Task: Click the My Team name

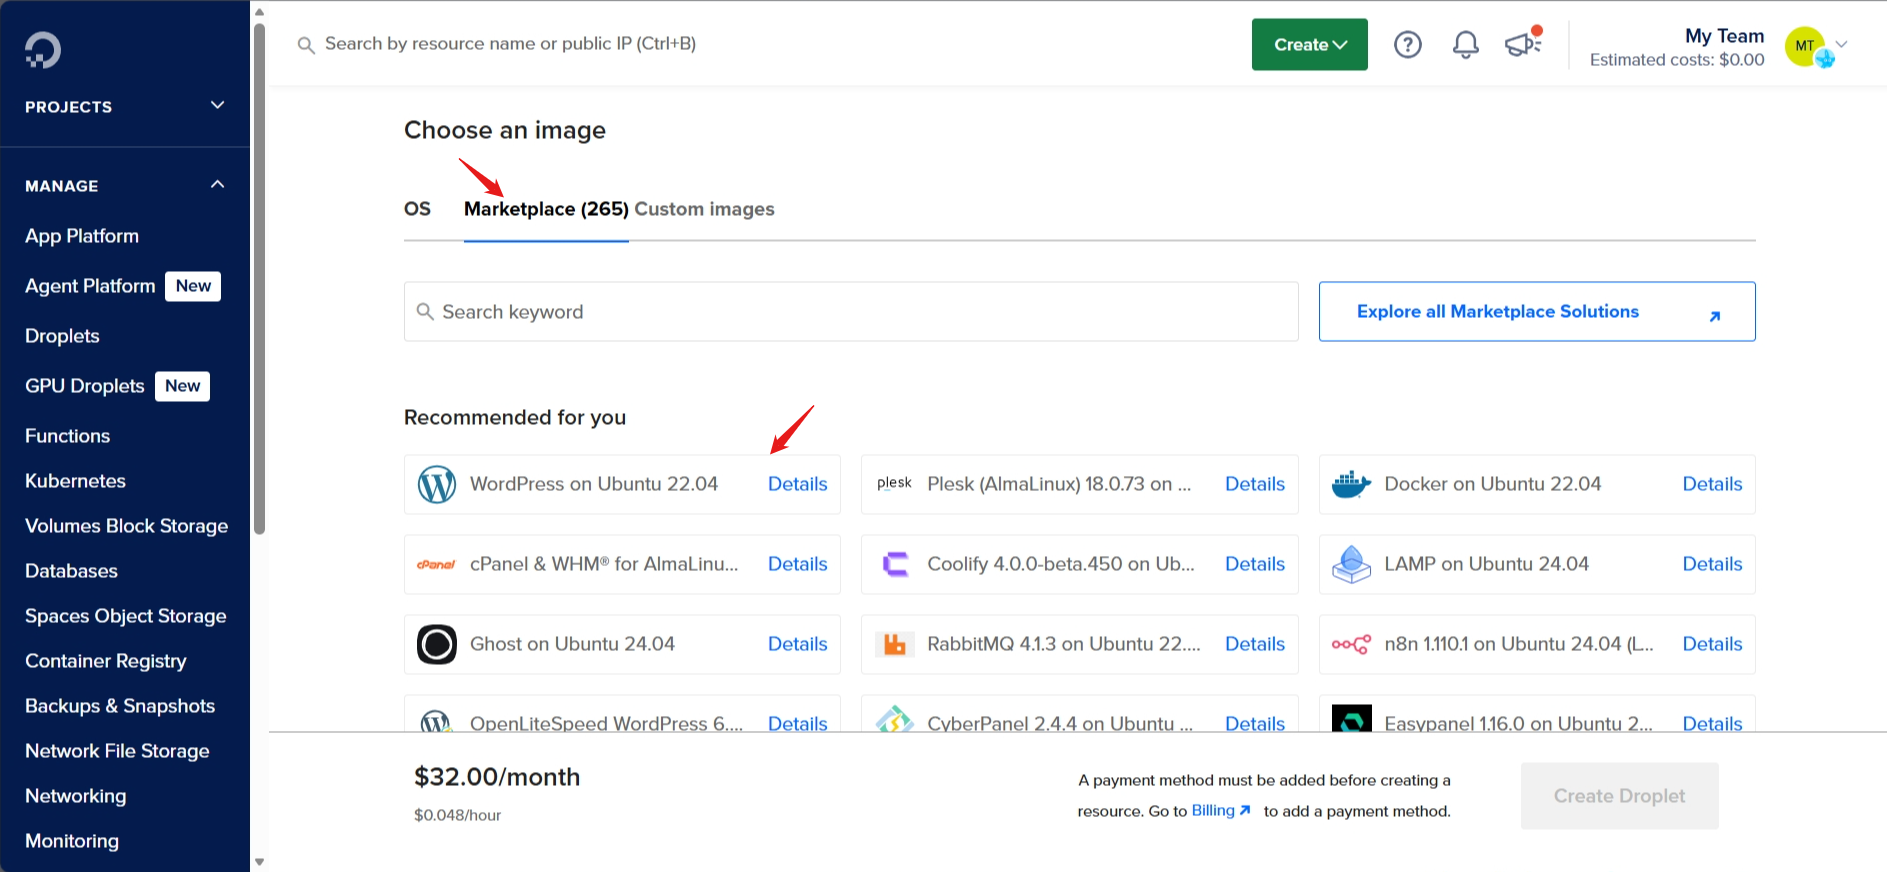Action: click(1725, 36)
